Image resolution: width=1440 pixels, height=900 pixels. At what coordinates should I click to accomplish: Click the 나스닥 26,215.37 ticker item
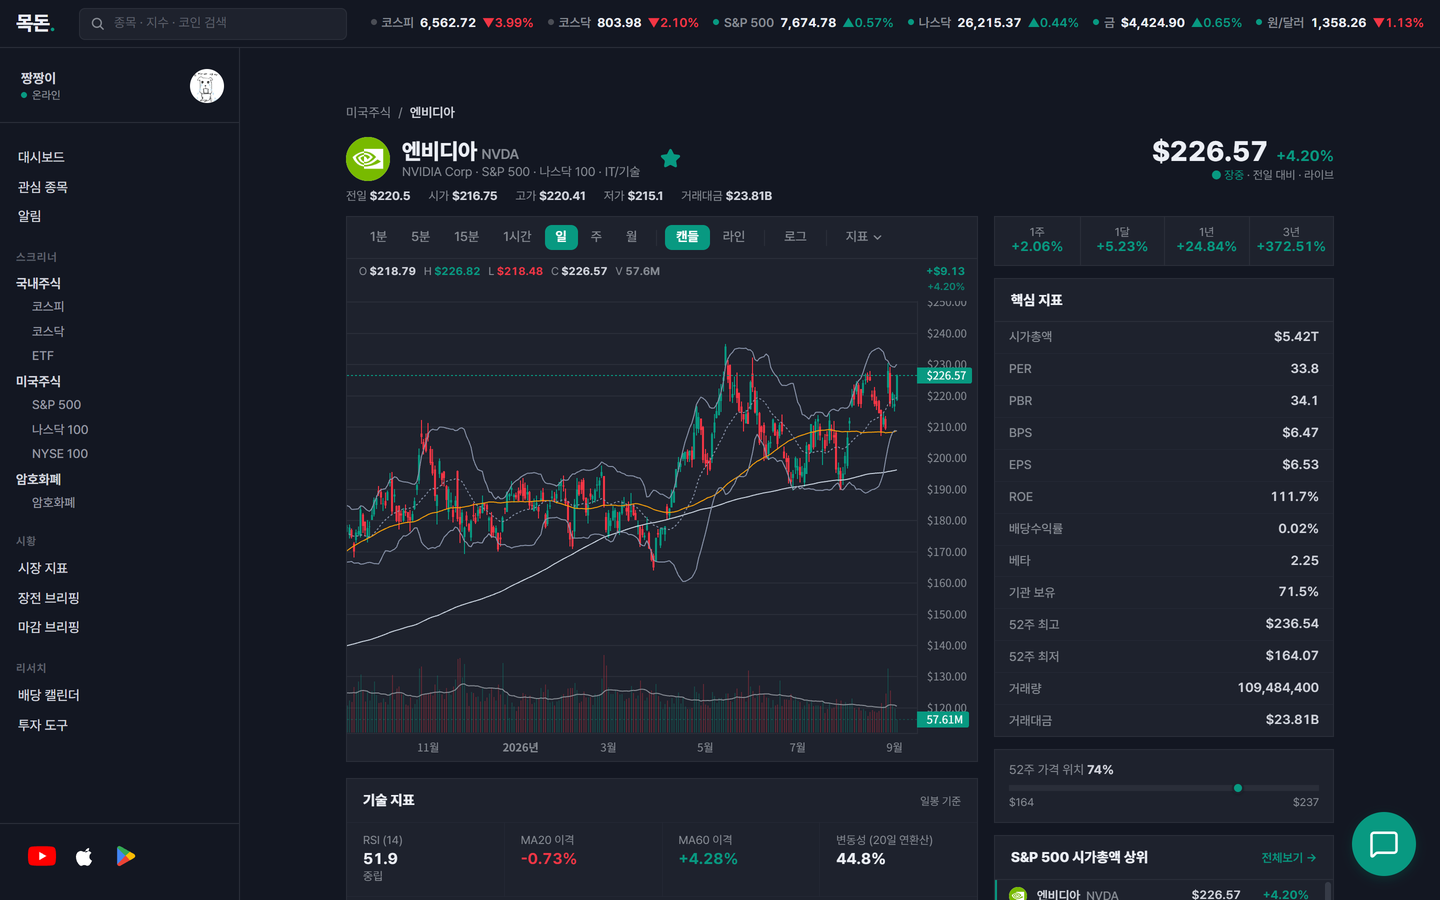point(993,23)
